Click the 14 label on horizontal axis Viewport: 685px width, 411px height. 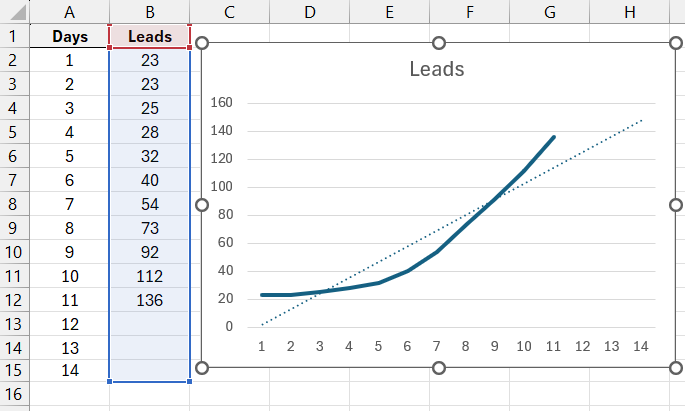(641, 346)
